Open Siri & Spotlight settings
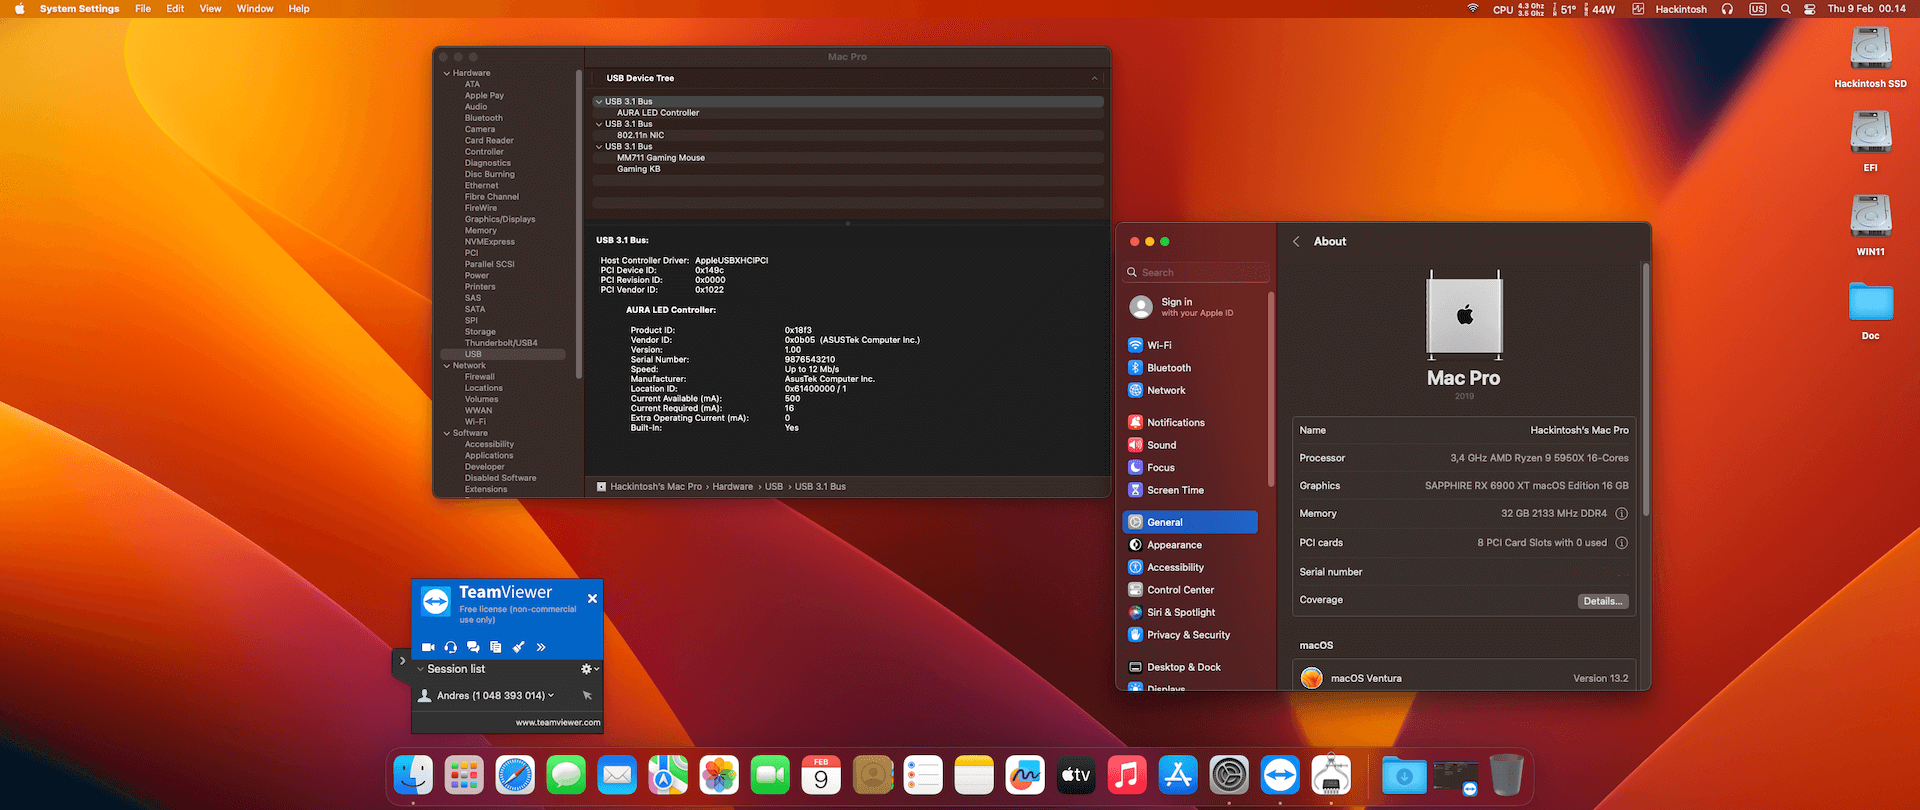This screenshot has width=1920, height=810. pyautogui.click(x=1190, y=612)
